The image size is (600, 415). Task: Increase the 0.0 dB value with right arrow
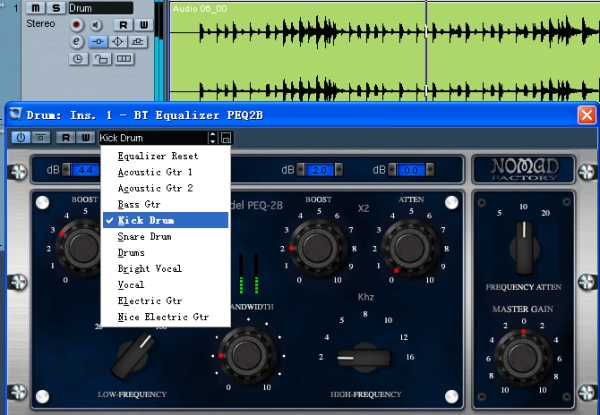tap(430, 170)
